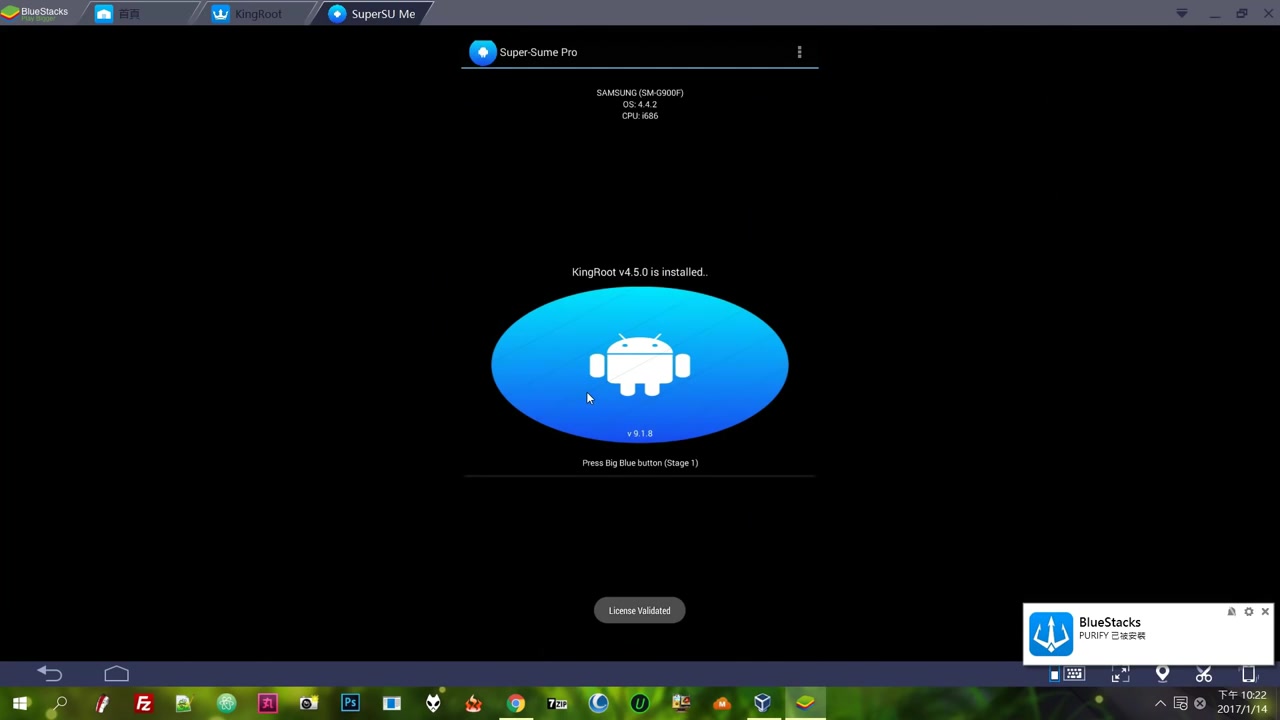This screenshot has height=720, width=1280.
Task: Open the BlueStacks location pin tool
Action: tap(1162, 675)
